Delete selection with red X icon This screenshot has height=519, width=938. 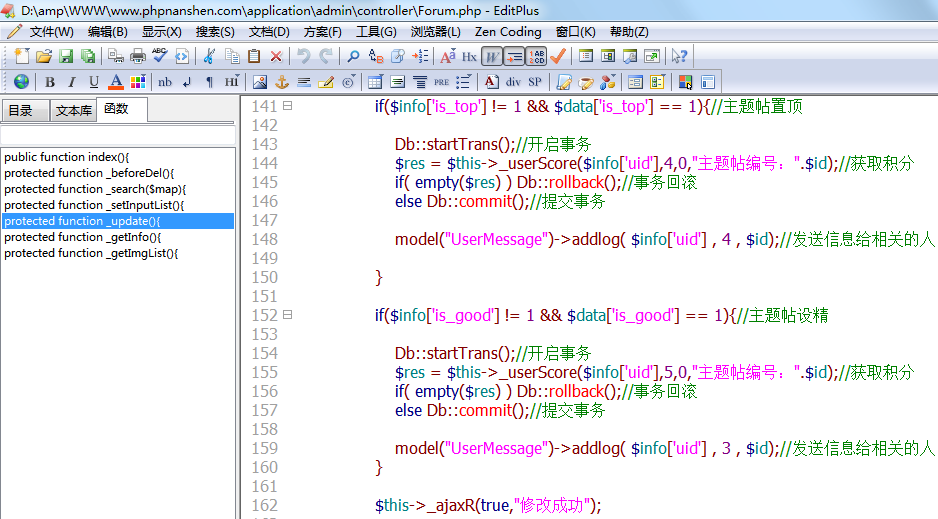click(276, 56)
